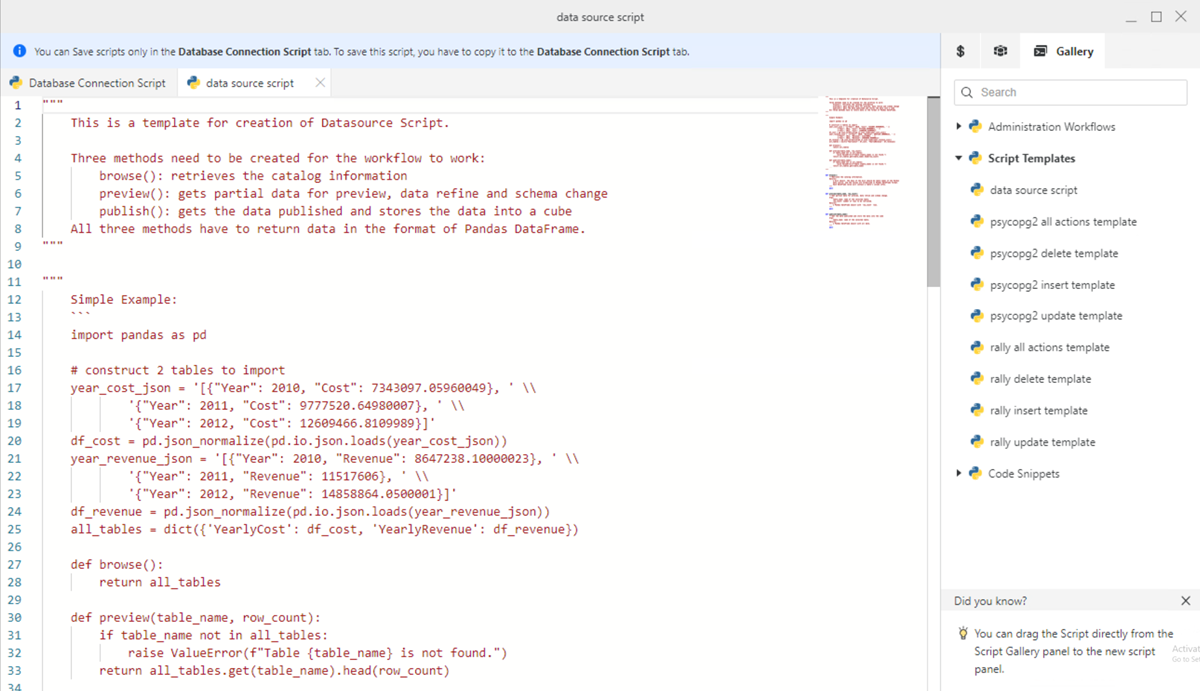Expand the Administration Workflows tree node

[x=959, y=127]
